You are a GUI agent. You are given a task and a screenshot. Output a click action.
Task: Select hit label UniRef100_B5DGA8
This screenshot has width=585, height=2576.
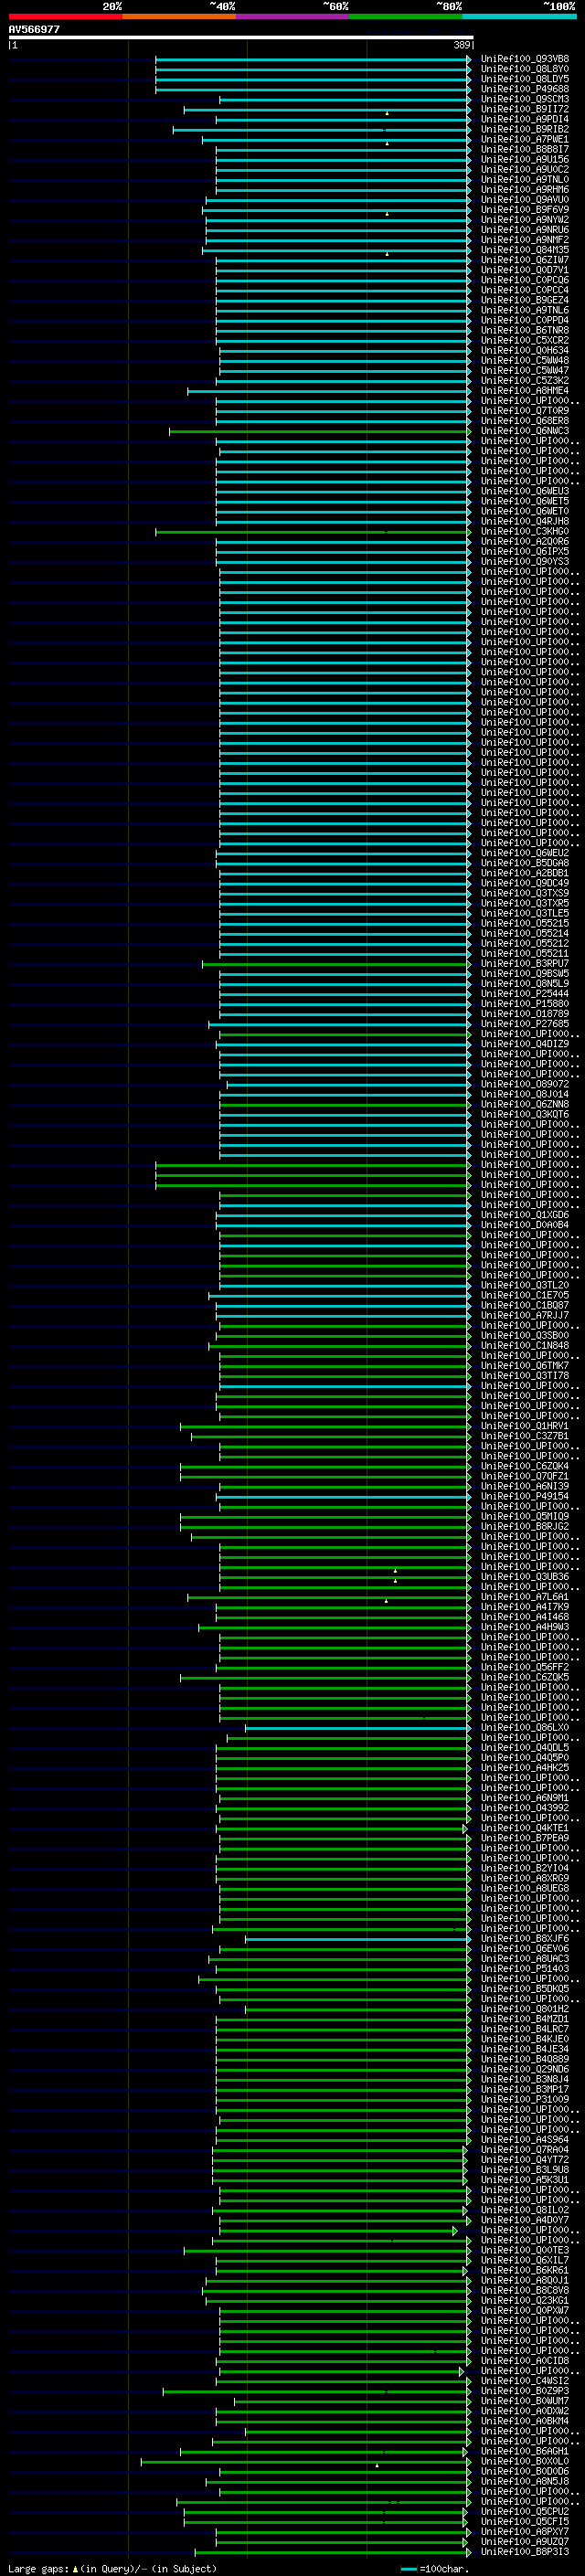[x=524, y=863]
